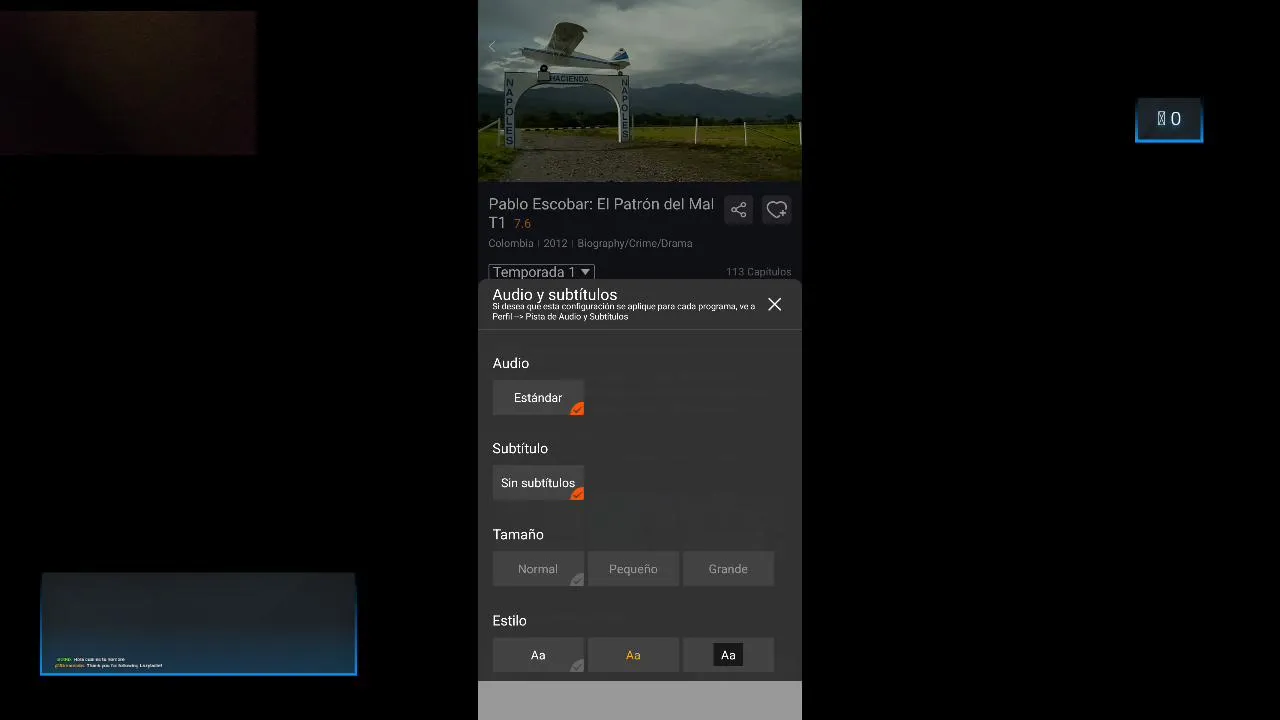This screenshot has height=720, width=1280.
Task: Click the 113 Capítulos episode count
Action: tap(758, 272)
